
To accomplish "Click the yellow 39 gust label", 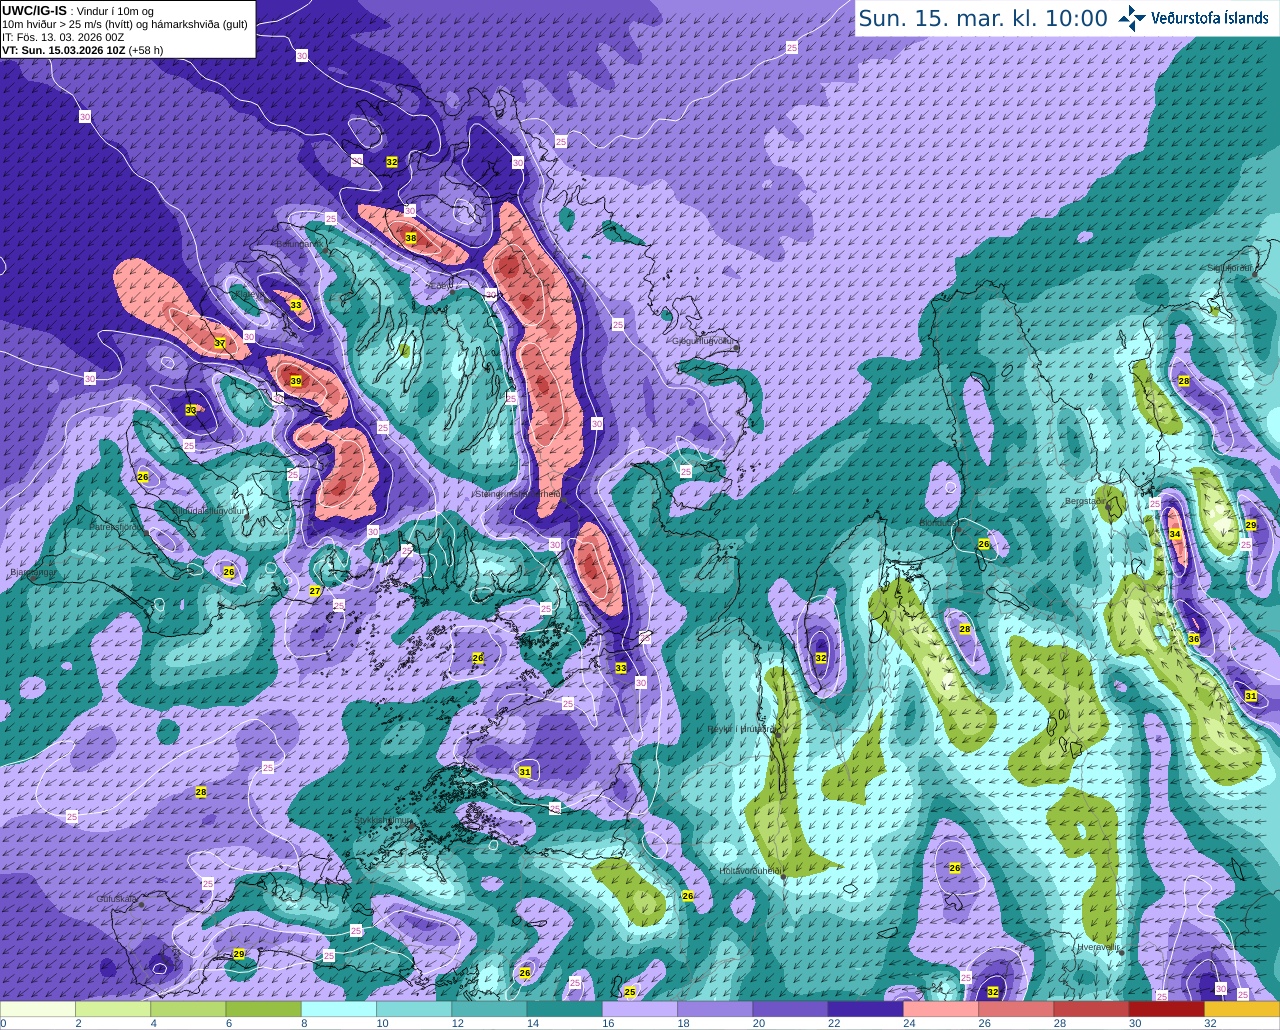I will point(295,381).
